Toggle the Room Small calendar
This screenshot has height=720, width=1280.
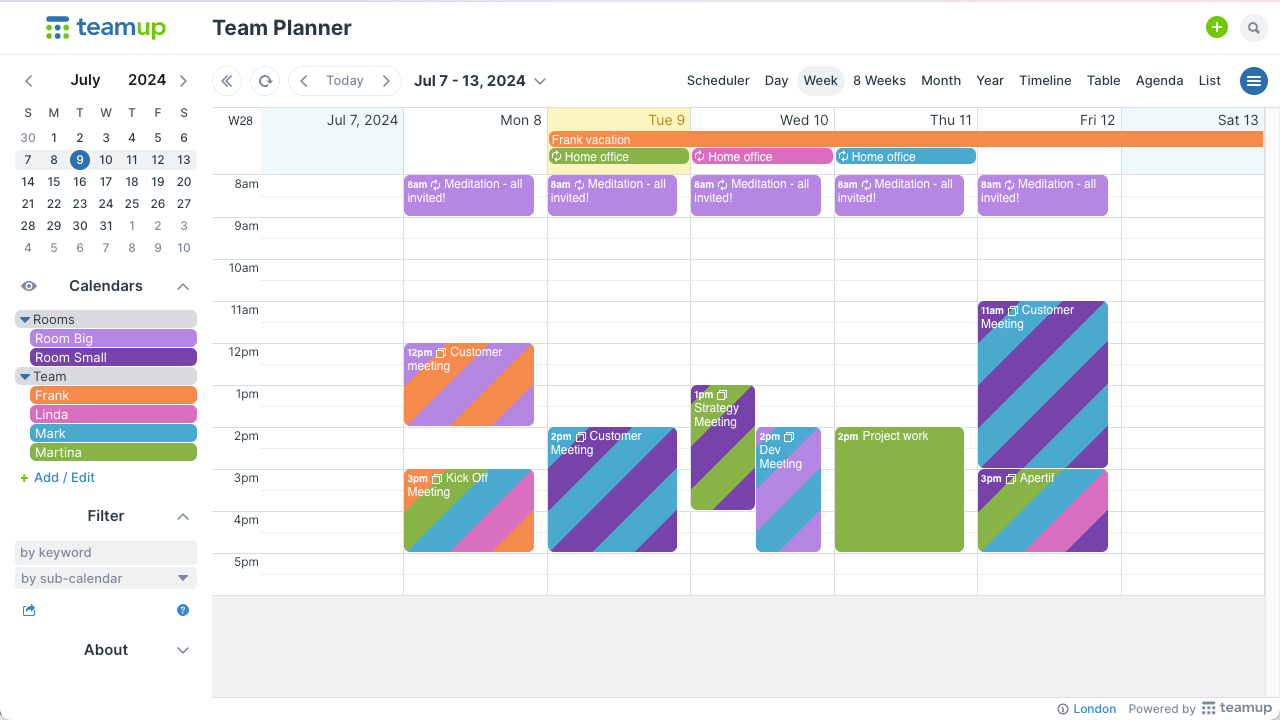pyautogui.click(x=113, y=357)
